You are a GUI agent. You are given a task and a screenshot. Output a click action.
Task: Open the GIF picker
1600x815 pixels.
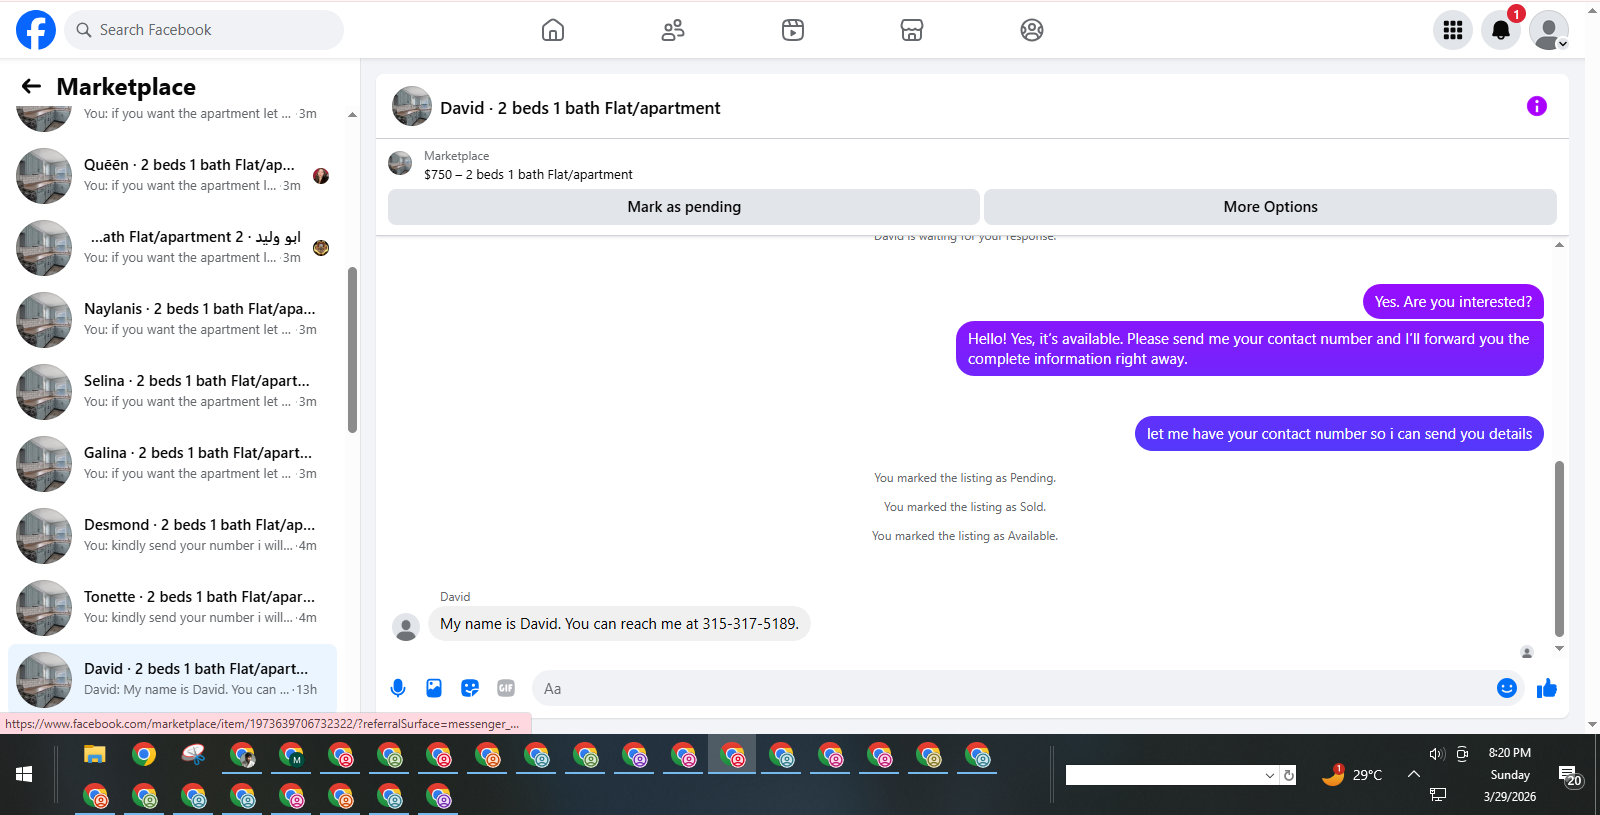[x=506, y=688]
